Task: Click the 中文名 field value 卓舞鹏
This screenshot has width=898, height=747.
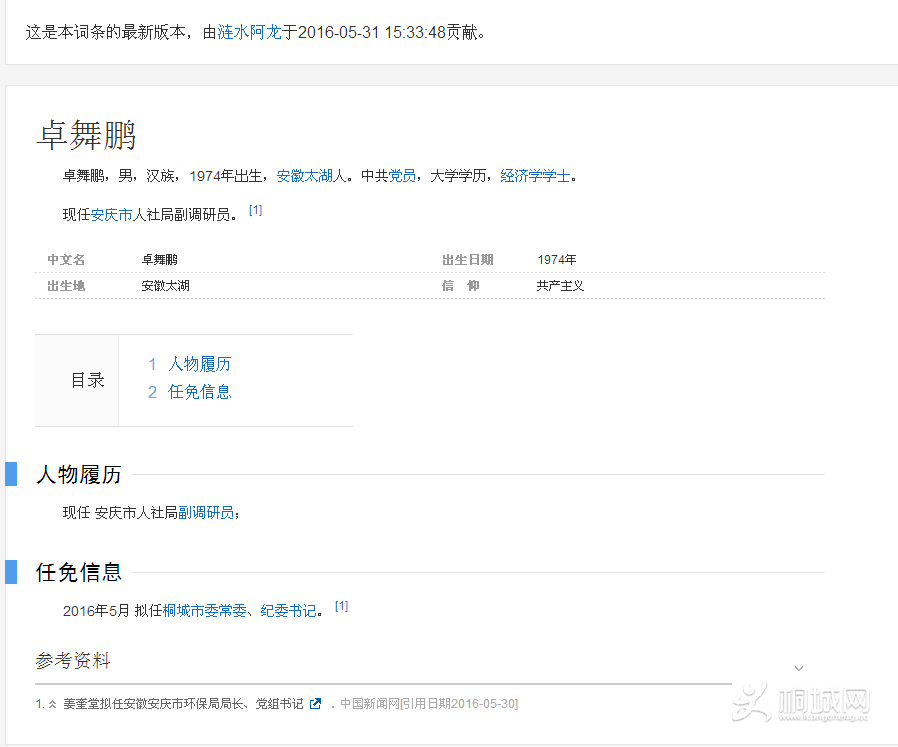Action: (x=158, y=259)
